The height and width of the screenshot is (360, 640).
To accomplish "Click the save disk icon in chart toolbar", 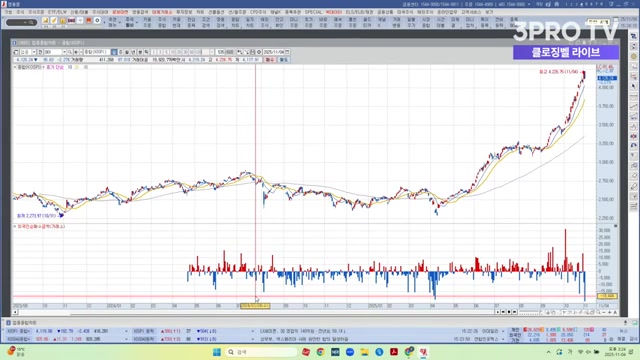I will coord(253,52).
